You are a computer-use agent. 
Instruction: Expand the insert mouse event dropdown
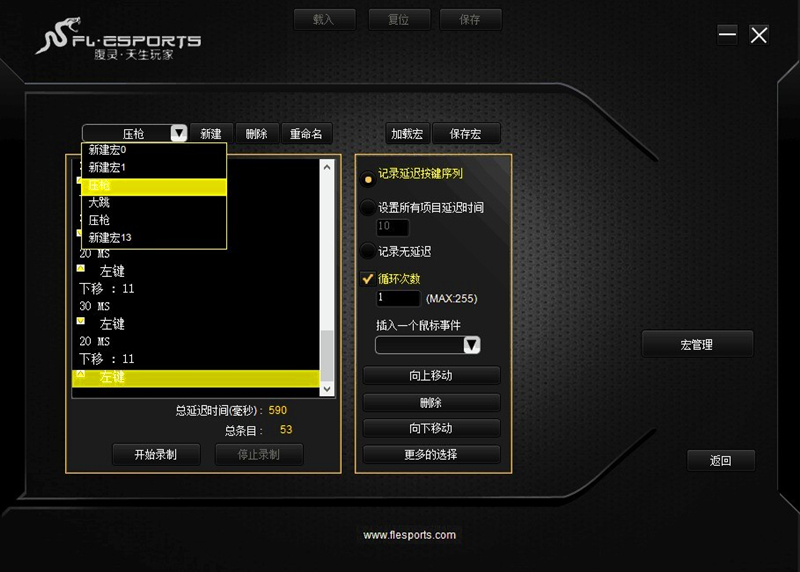pyautogui.click(x=471, y=345)
